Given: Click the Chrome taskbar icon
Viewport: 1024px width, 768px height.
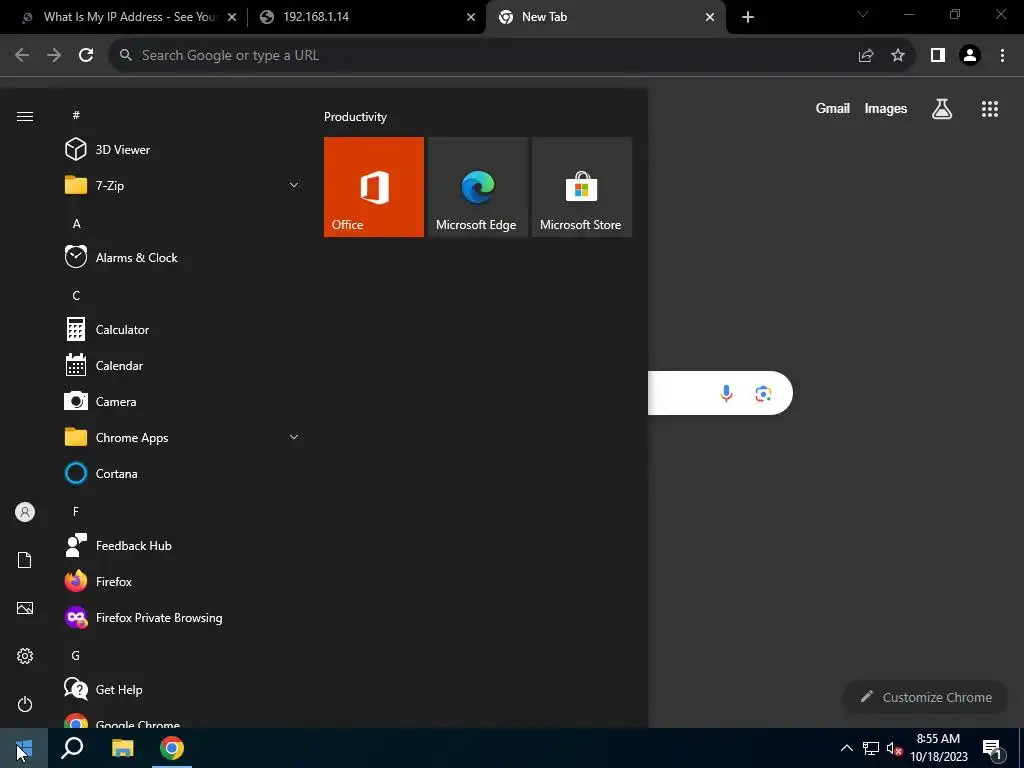Looking at the screenshot, I should (x=172, y=748).
